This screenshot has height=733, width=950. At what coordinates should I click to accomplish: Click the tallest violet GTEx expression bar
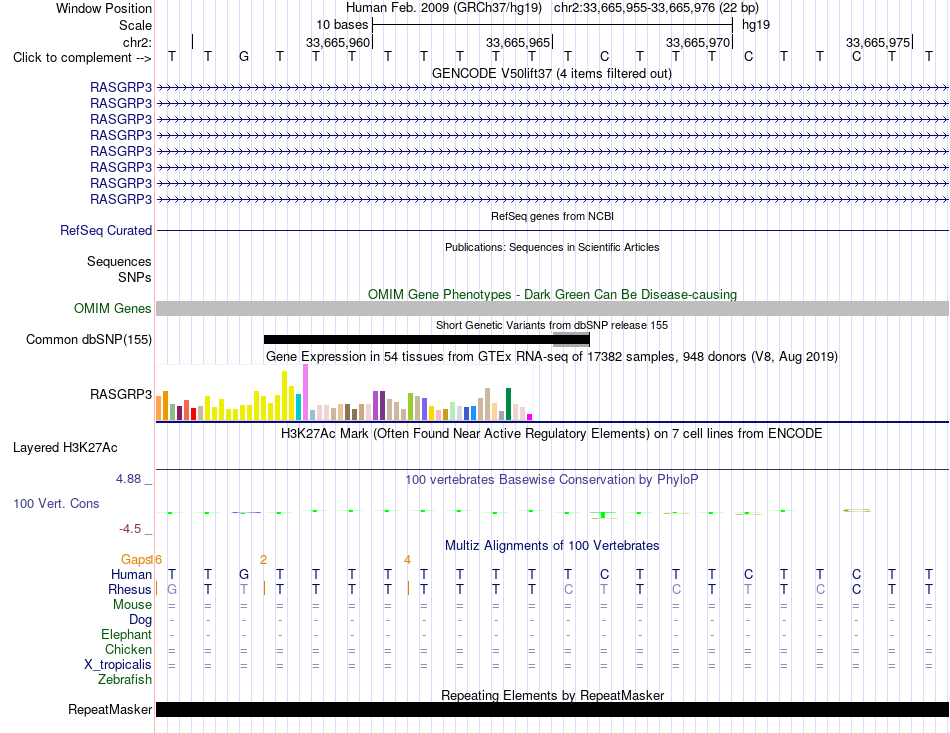[305, 392]
